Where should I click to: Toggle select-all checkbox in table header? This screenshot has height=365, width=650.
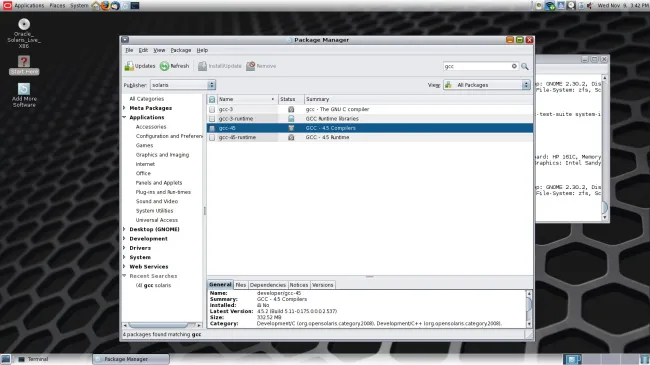212,100
